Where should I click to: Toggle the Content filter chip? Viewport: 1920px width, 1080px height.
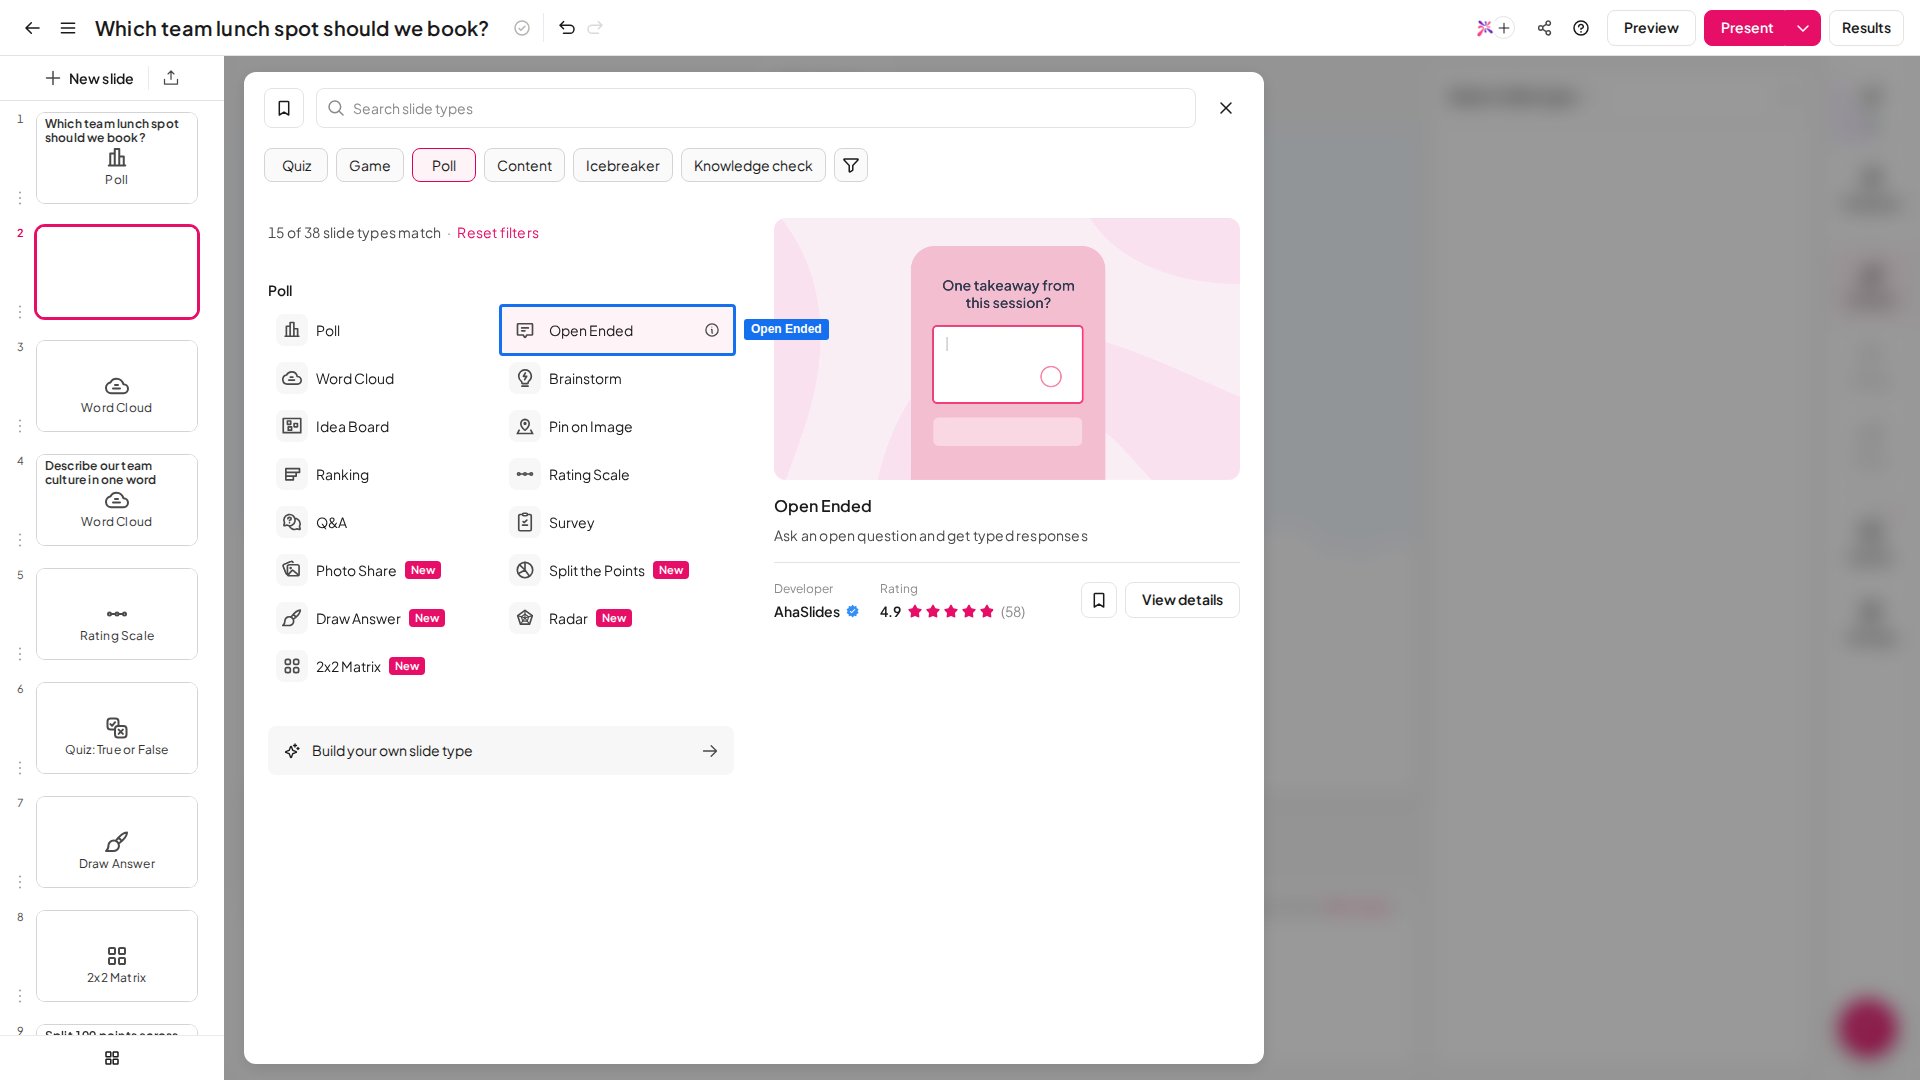(524, 165)
